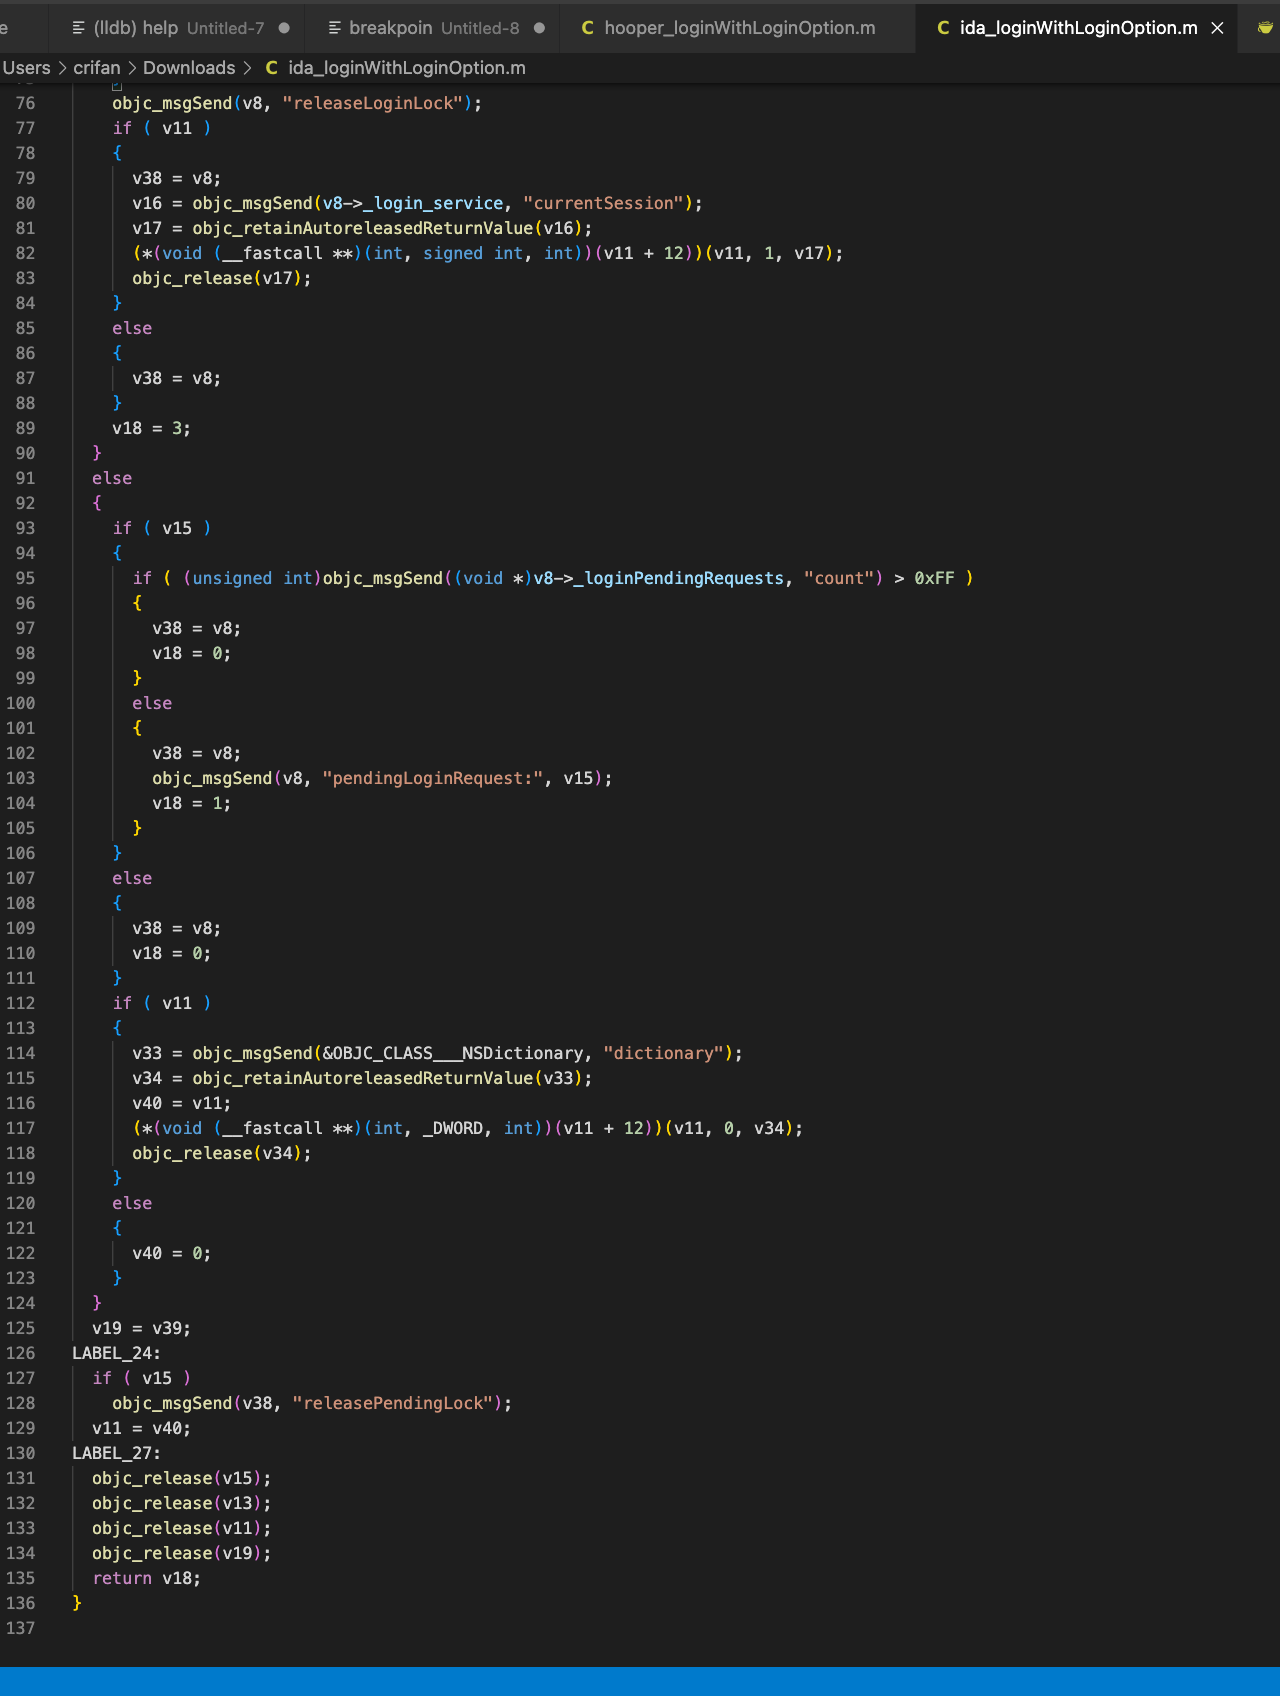Click the unsaved dot on Untitled-7 tab
Screen dimensions: 1280x1696
(x=284, y=28)
